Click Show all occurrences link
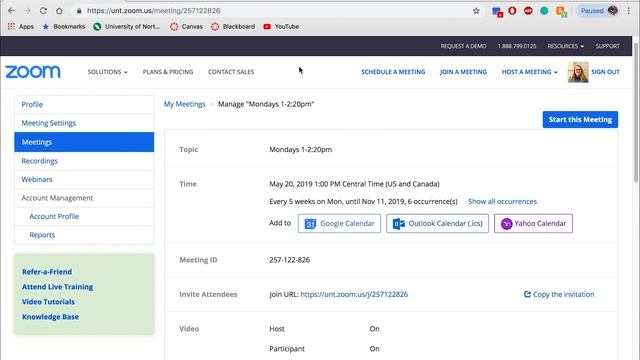640x360 pixels. click(502, 202)
